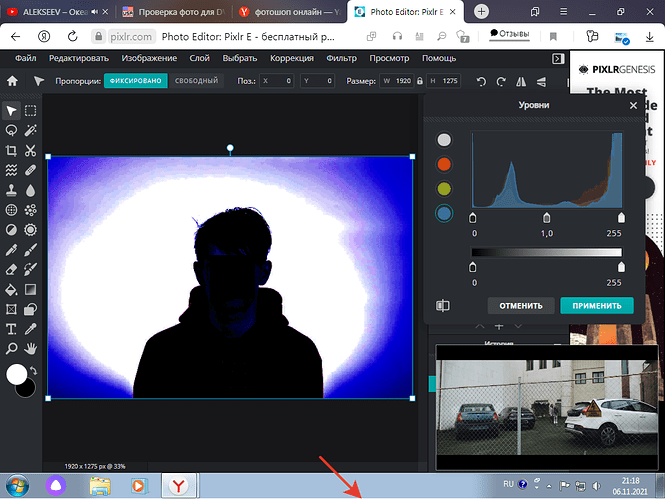This screenshot has width=665, height=499.
Task: Click the Home icon in Pixlr
Action: coord(12,81)
